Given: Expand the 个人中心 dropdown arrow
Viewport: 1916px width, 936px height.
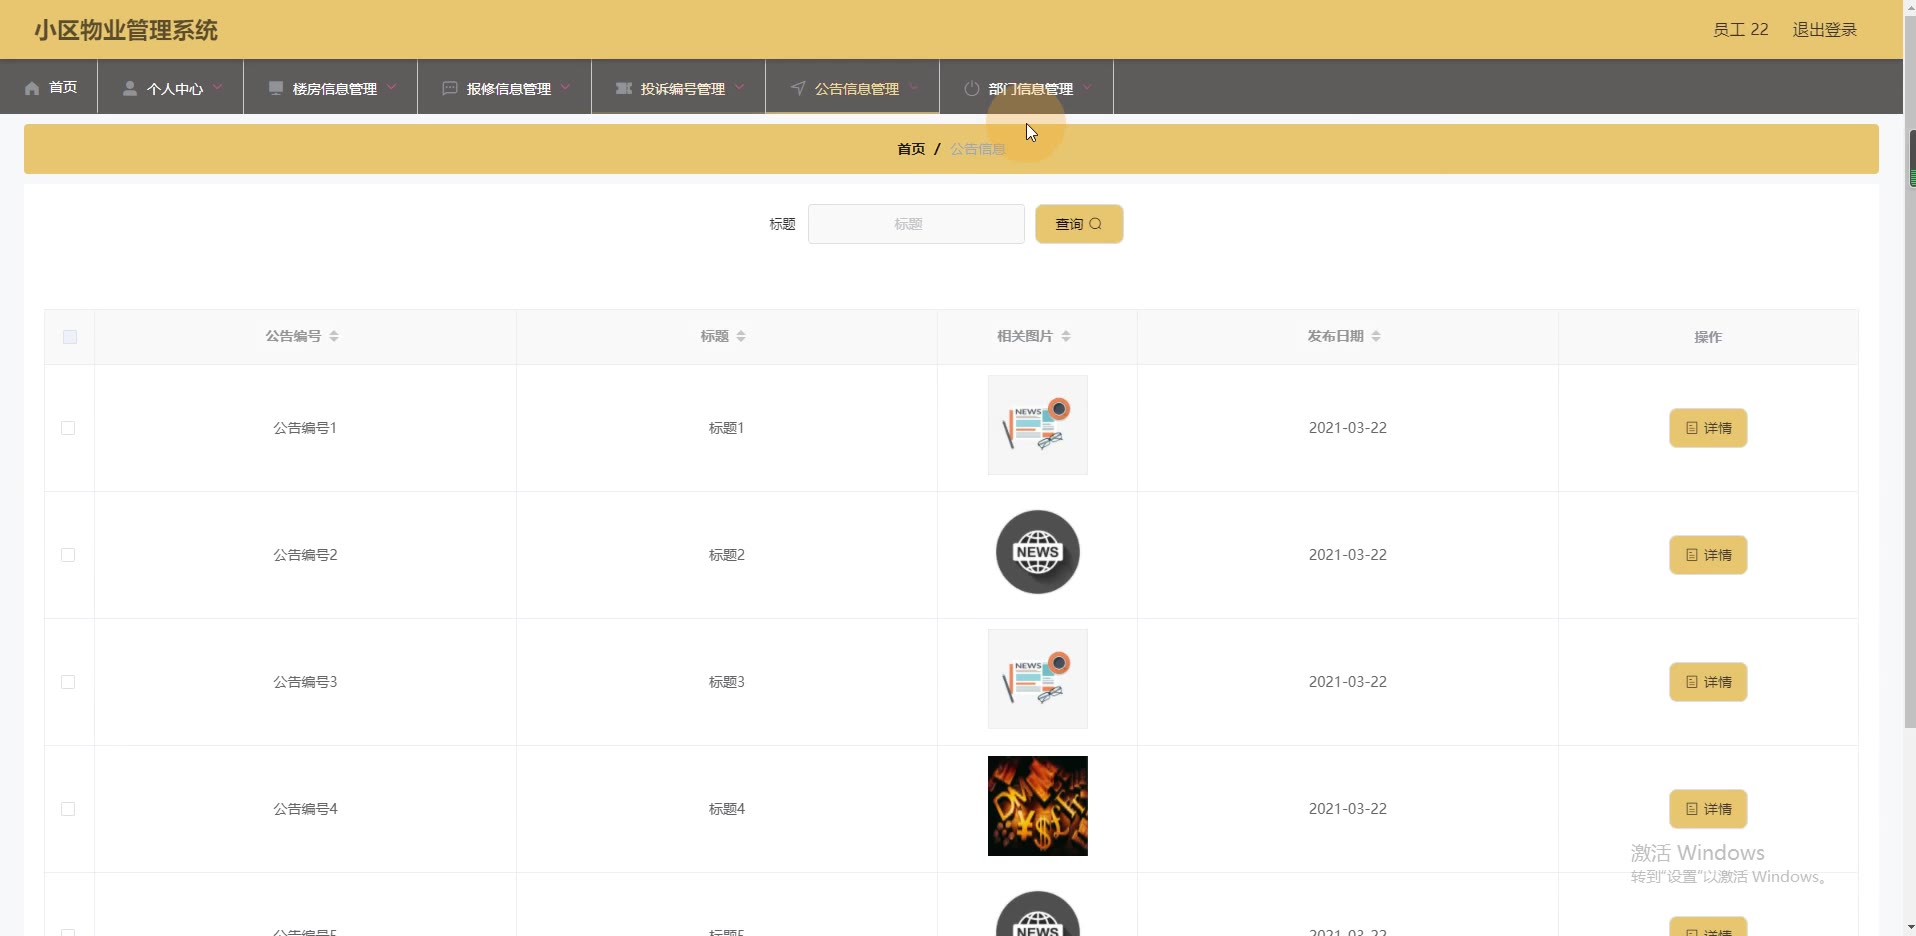Looking at the screenshot, I should coord(217,88).
